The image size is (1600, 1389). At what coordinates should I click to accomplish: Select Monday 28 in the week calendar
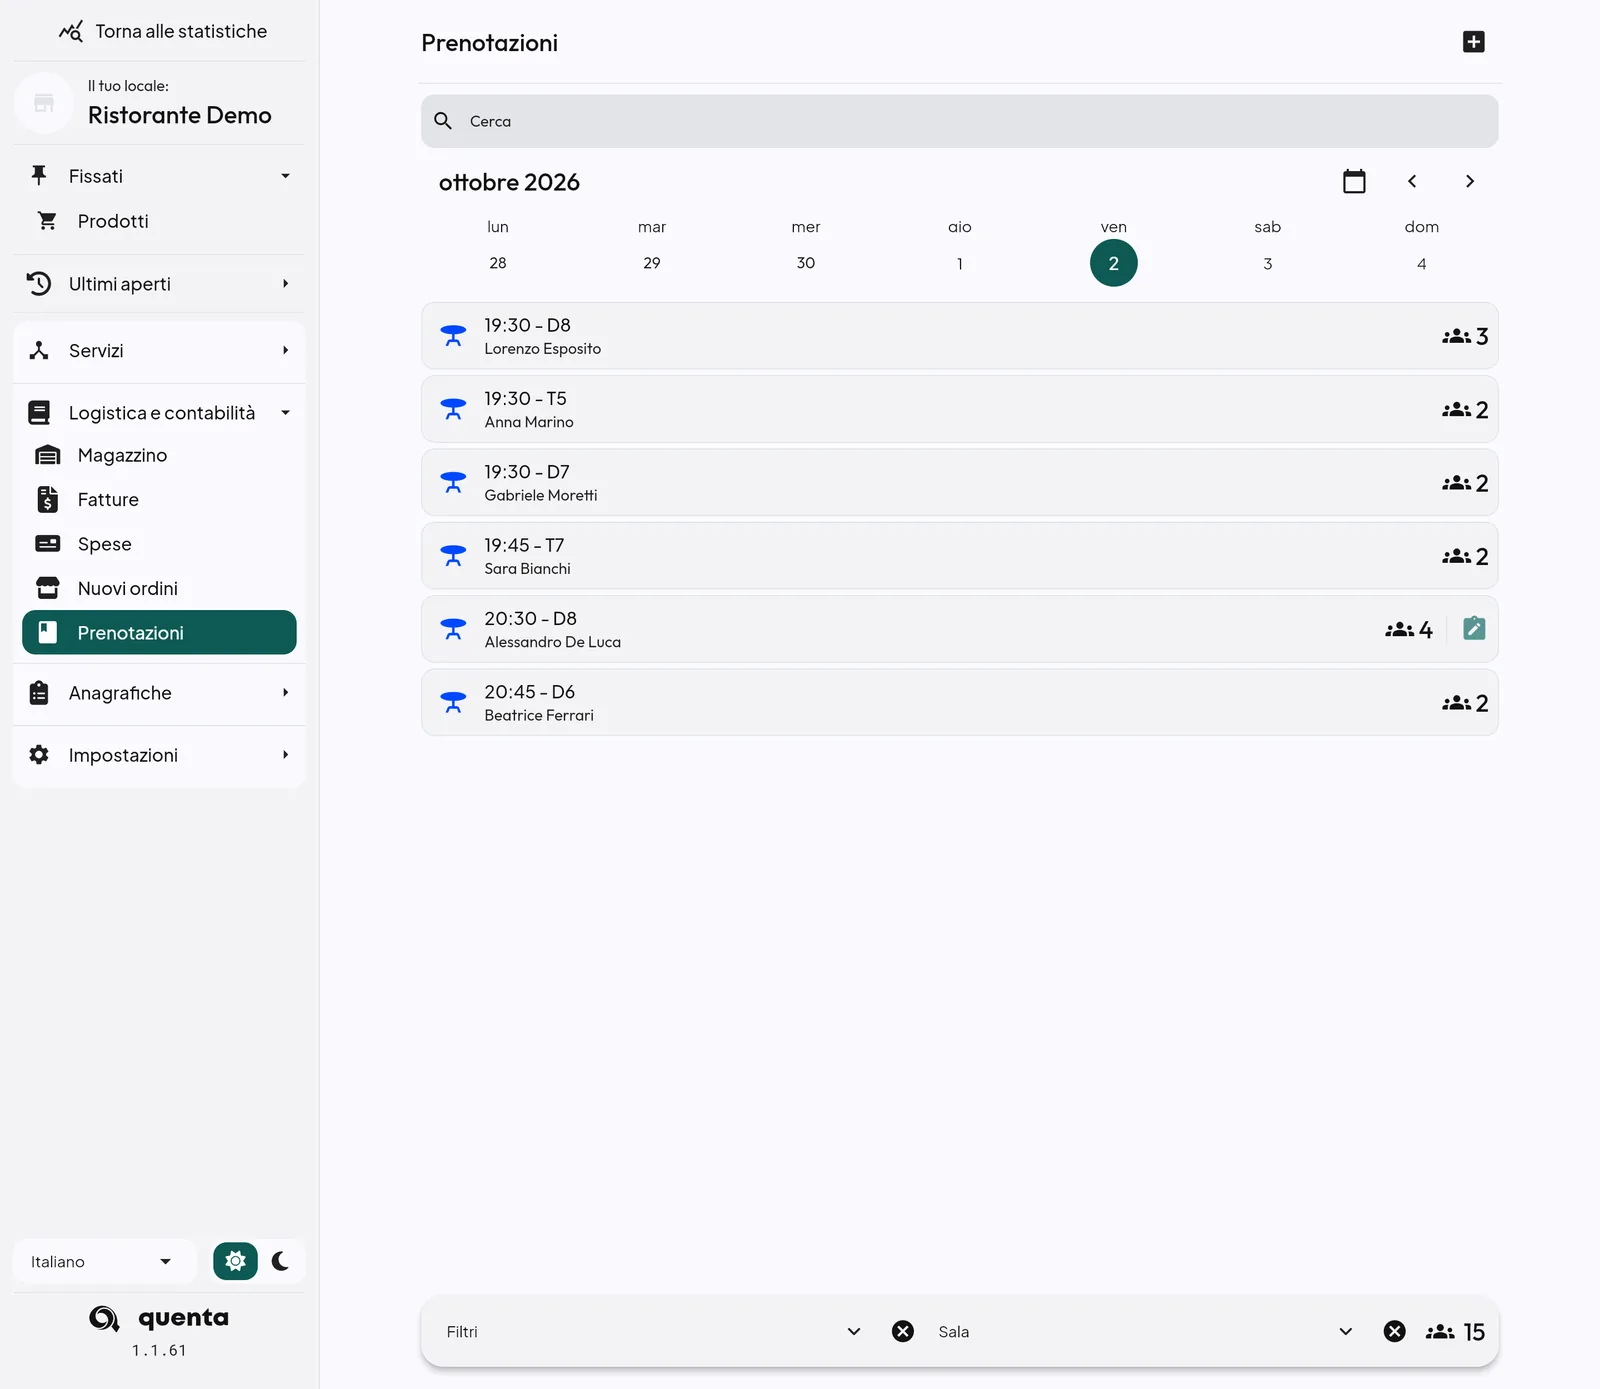click(x=498, y=263)
